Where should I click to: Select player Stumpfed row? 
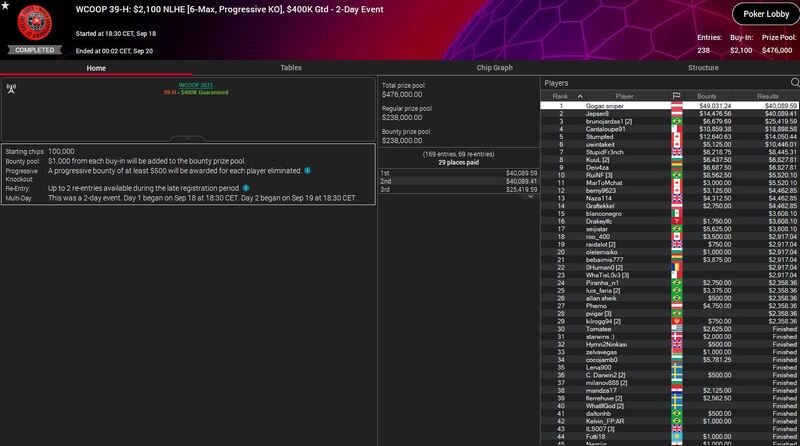click(670, 137)
